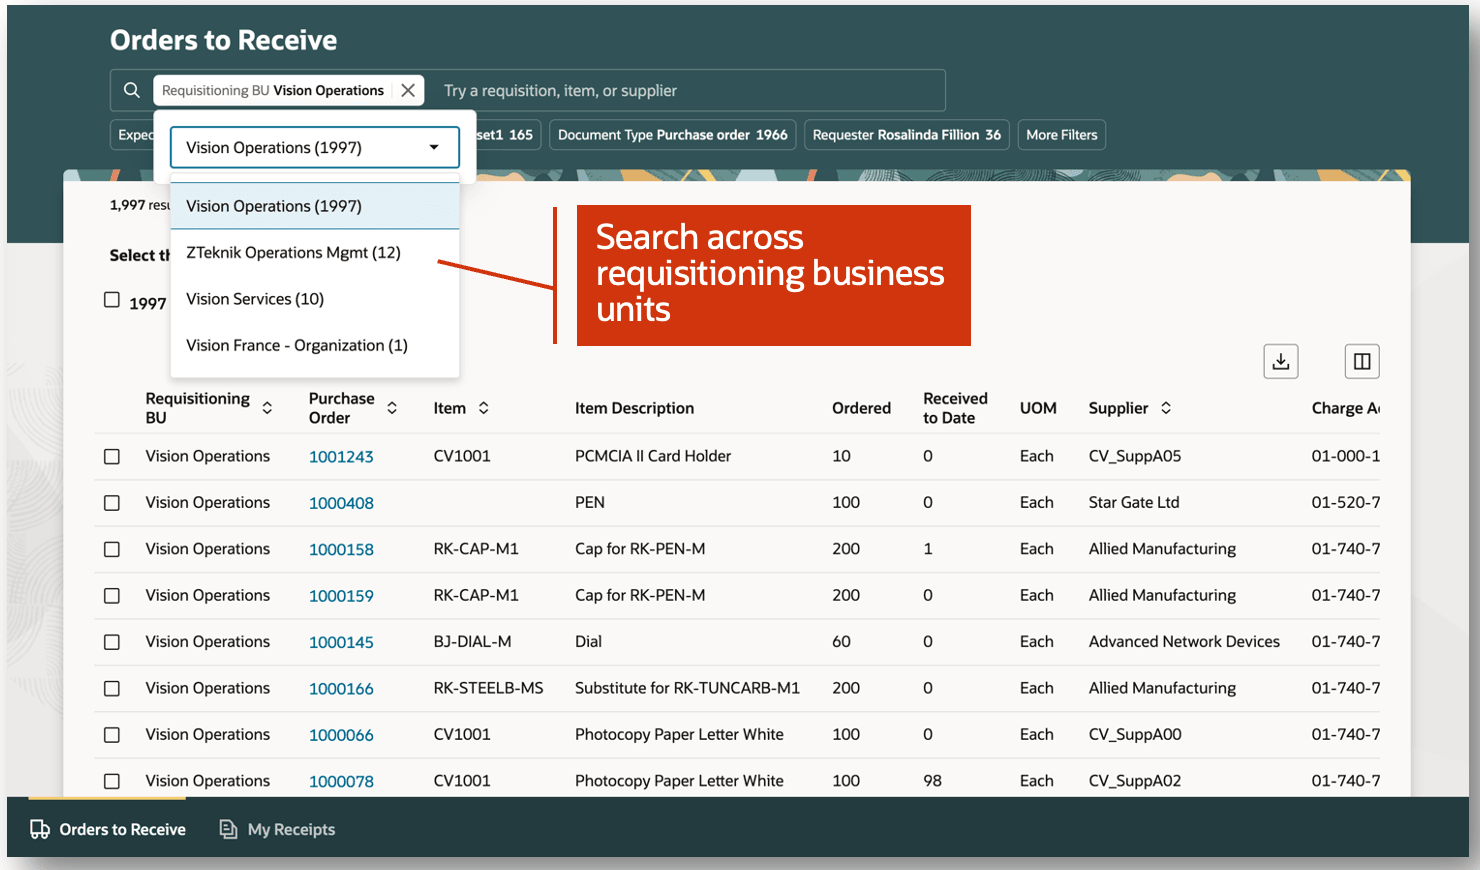The width and height of the screenshot is (1480, 870).
Task: Click My Receipts document icon
Action: (x=228, y=829)
